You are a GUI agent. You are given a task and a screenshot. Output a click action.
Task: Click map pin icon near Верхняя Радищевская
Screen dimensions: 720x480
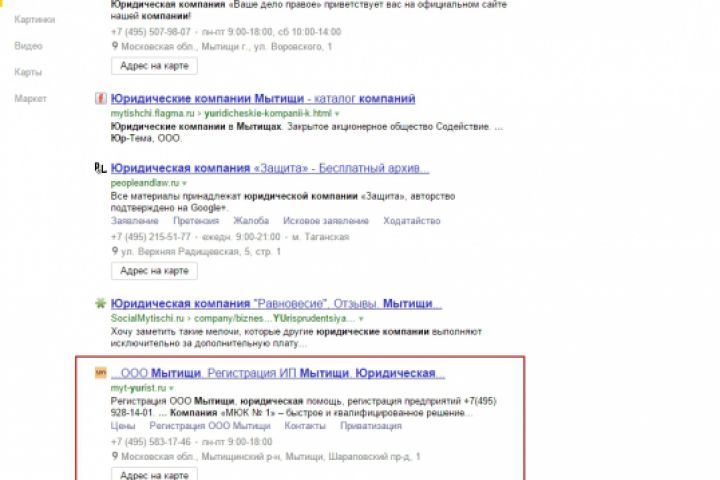click(x=115, y=251)
